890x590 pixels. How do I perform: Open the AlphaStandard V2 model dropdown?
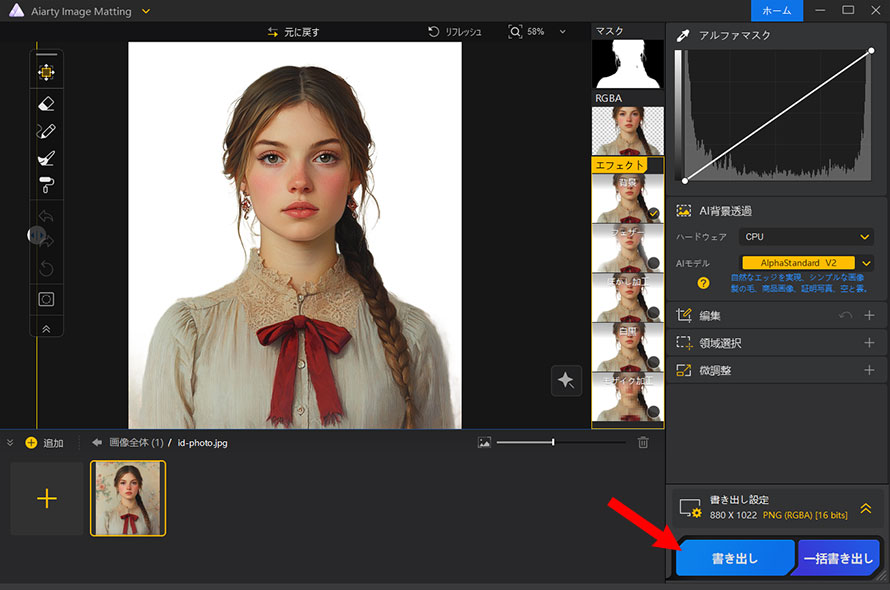coord(866,263)
